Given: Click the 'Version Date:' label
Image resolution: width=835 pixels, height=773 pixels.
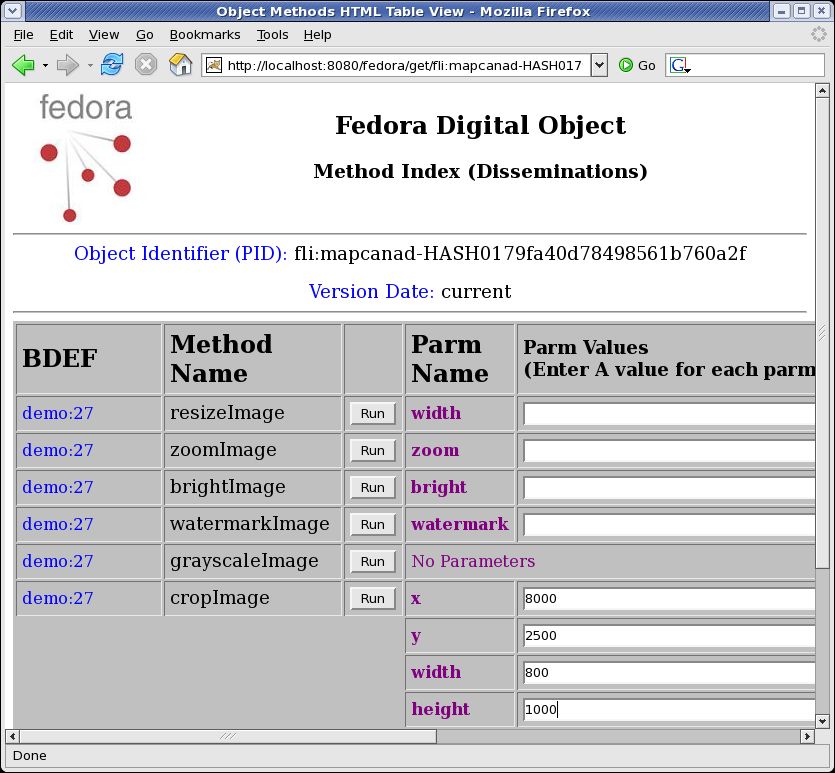Looking at the screenshot, I should tap(372, 291).
